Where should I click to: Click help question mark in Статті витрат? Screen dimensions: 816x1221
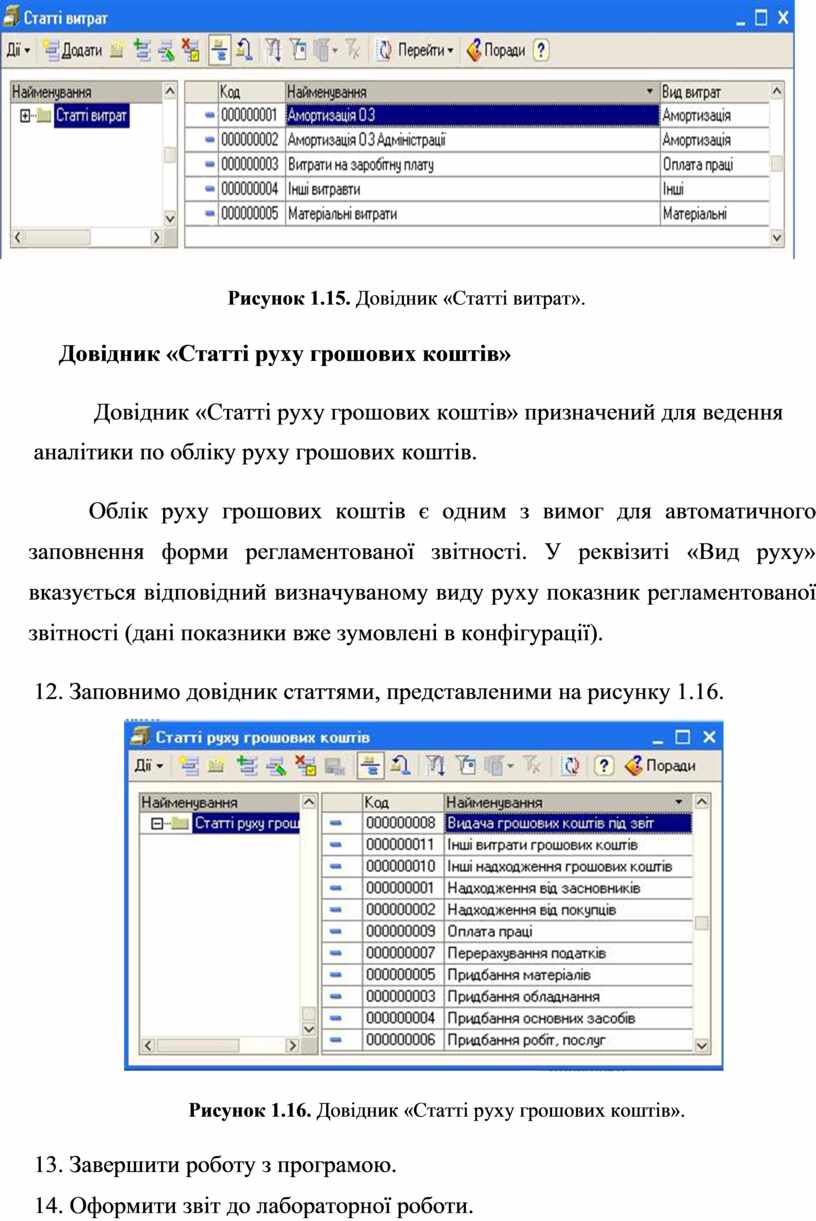[541, 50]
